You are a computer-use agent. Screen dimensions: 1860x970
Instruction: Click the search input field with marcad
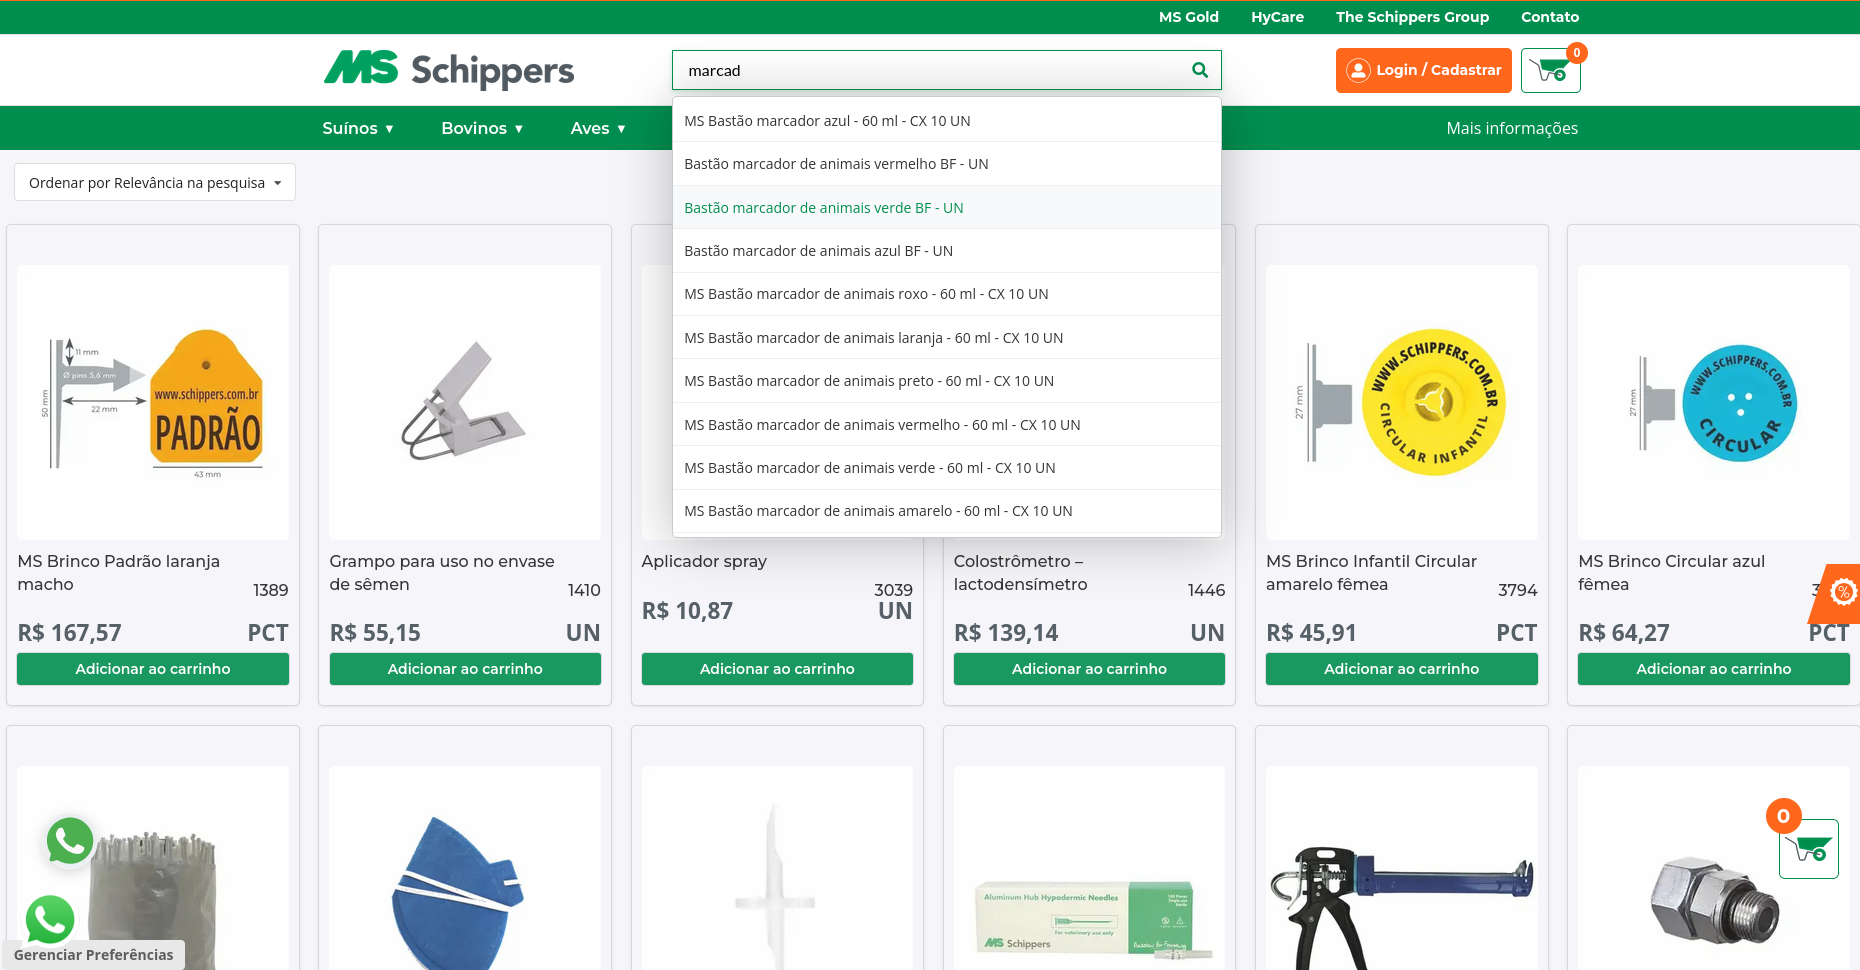pyautogui.click(x=930, y=70)
